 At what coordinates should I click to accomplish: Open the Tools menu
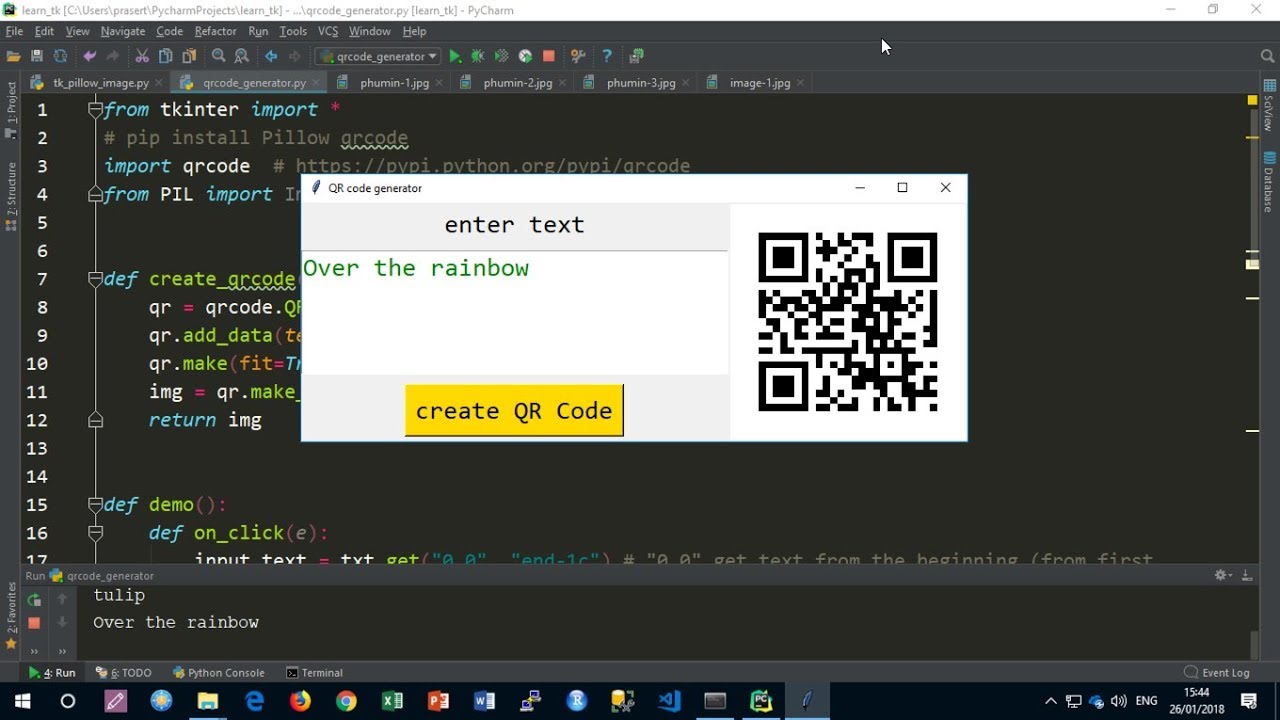tap(293, 31)
